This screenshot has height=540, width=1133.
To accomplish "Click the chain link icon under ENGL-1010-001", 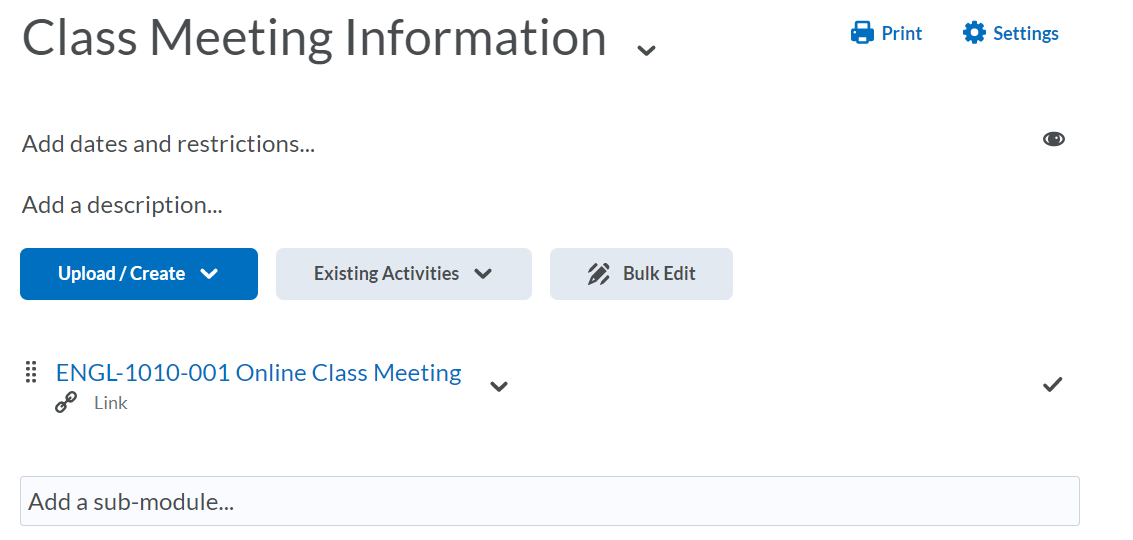I will click(66, 403).
